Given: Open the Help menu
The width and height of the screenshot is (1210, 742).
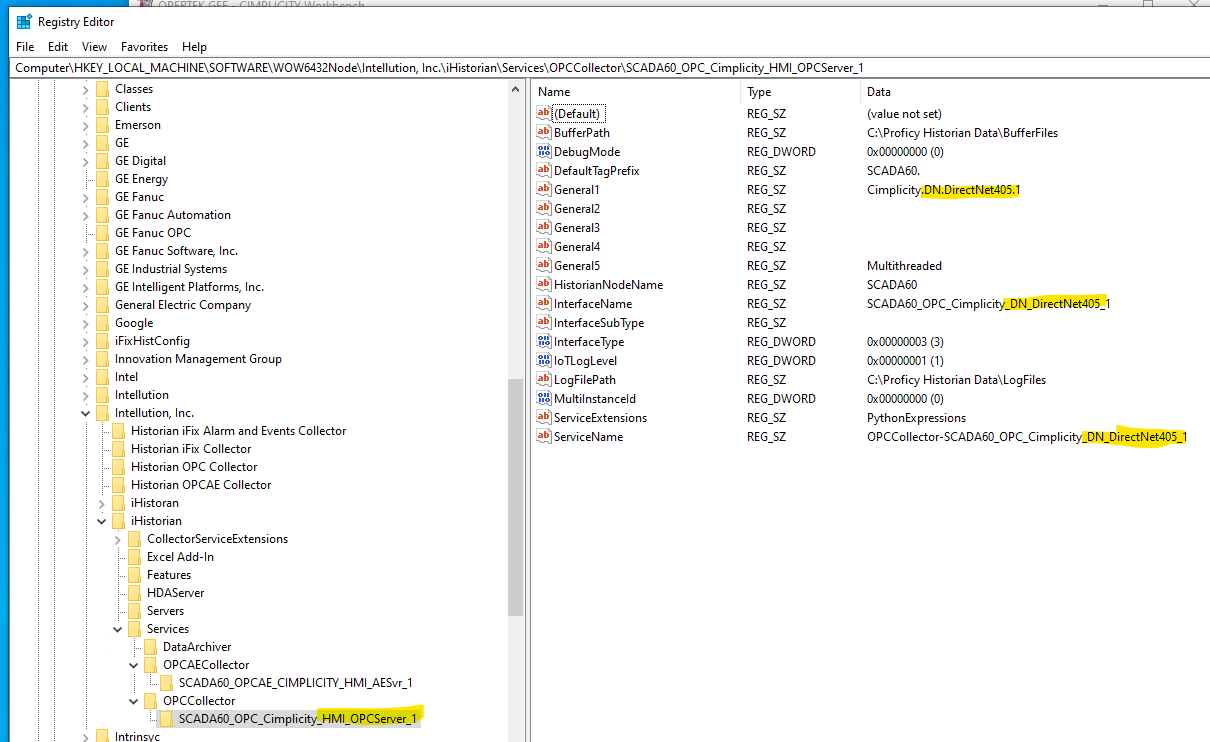Looking at the screenshot, I should pos(194,47).
